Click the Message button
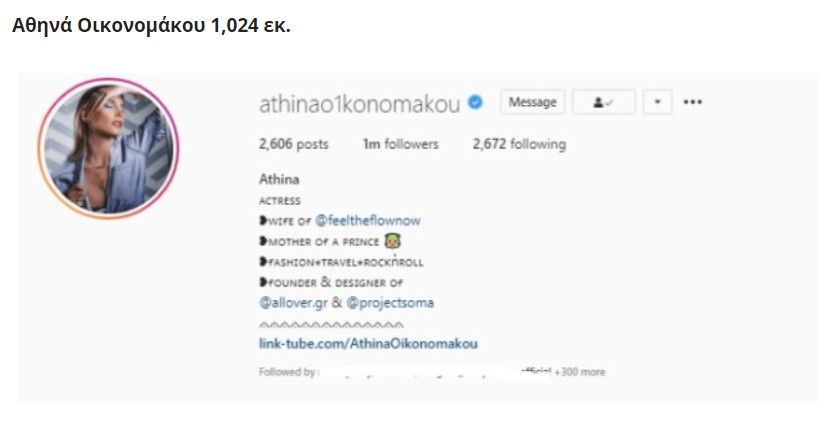 click(532, 102)
